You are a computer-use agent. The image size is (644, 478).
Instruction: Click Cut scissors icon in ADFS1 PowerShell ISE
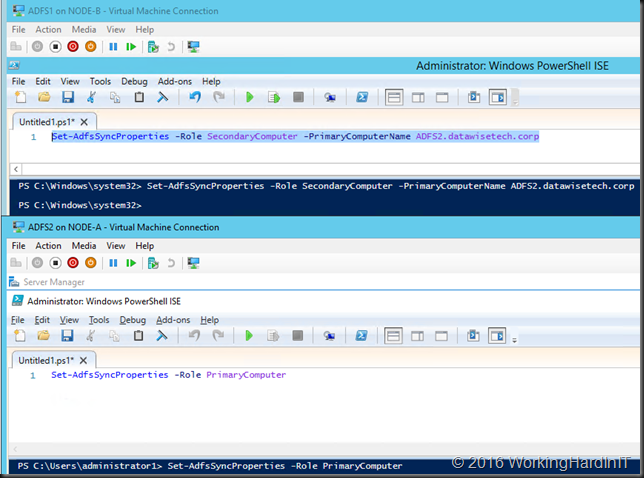pos(92,97)
